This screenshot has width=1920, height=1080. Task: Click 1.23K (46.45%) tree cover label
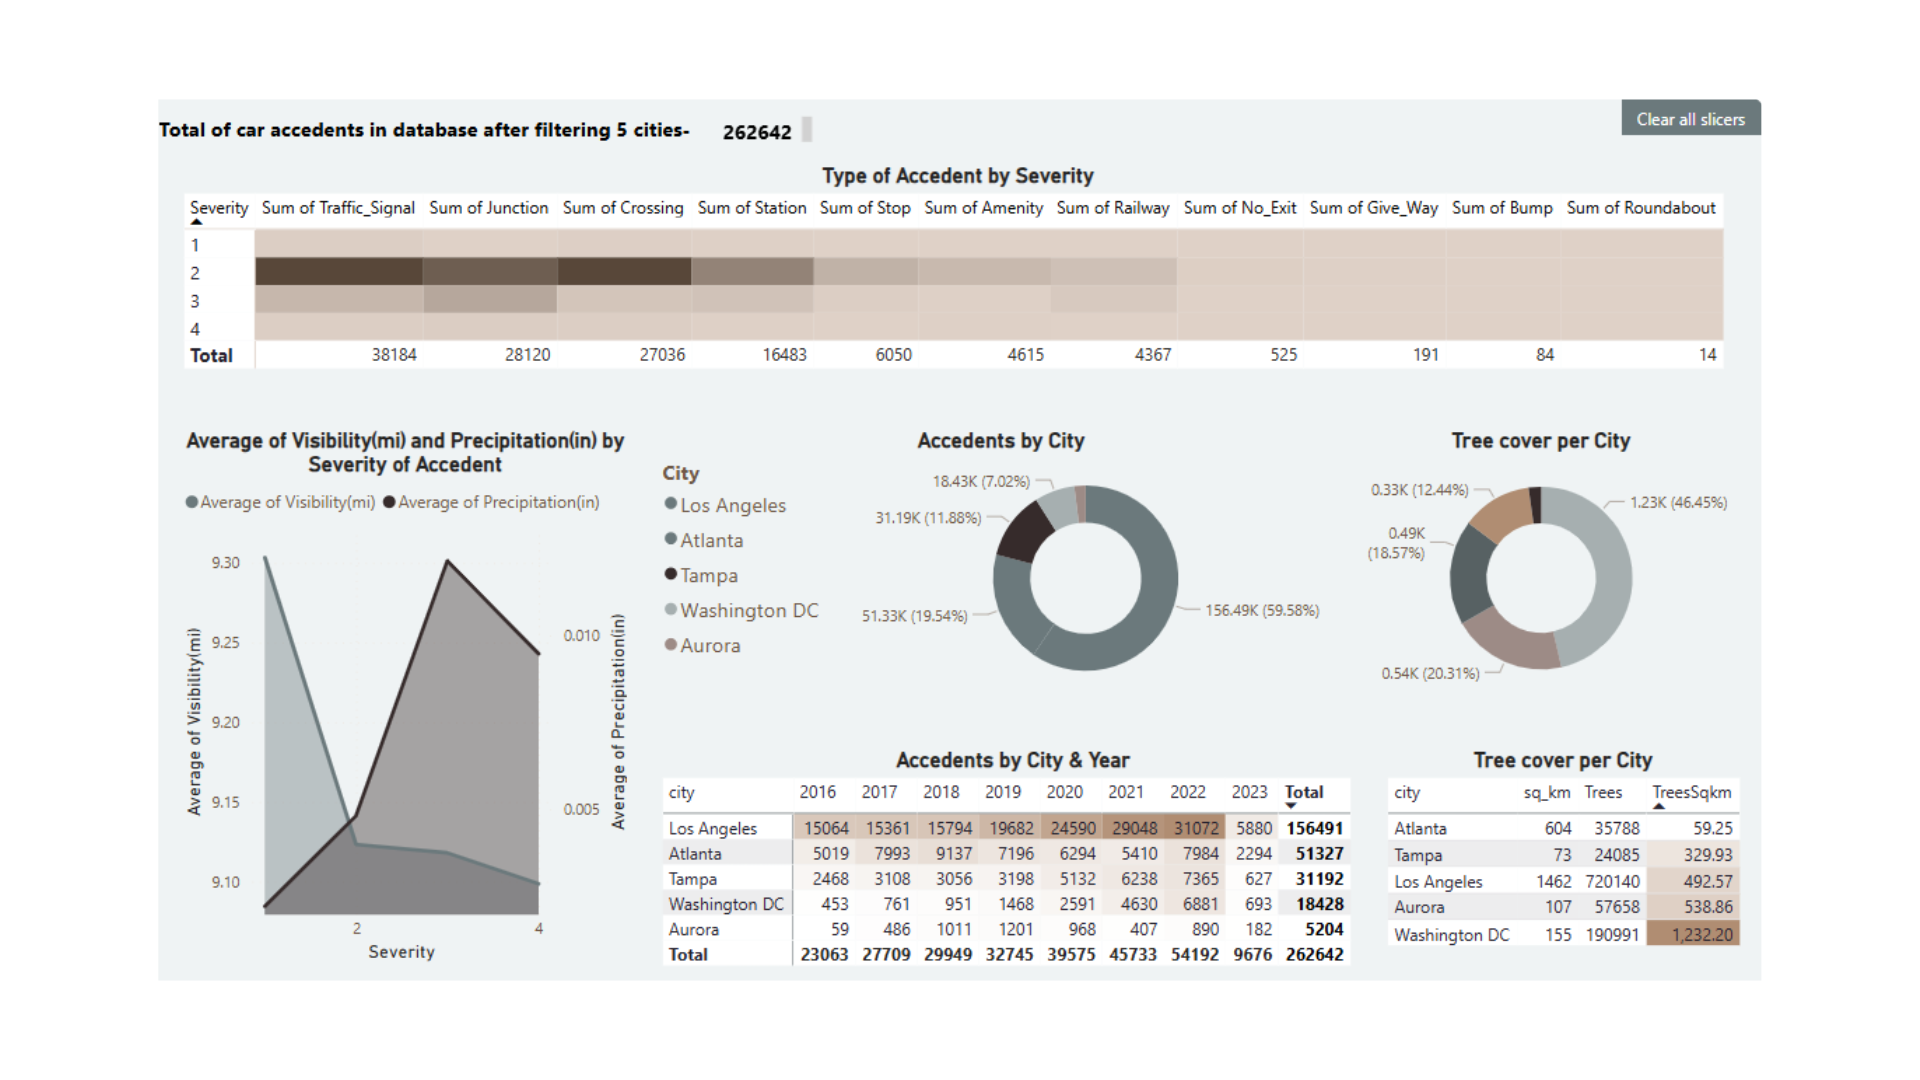(x=1678, y=502)
